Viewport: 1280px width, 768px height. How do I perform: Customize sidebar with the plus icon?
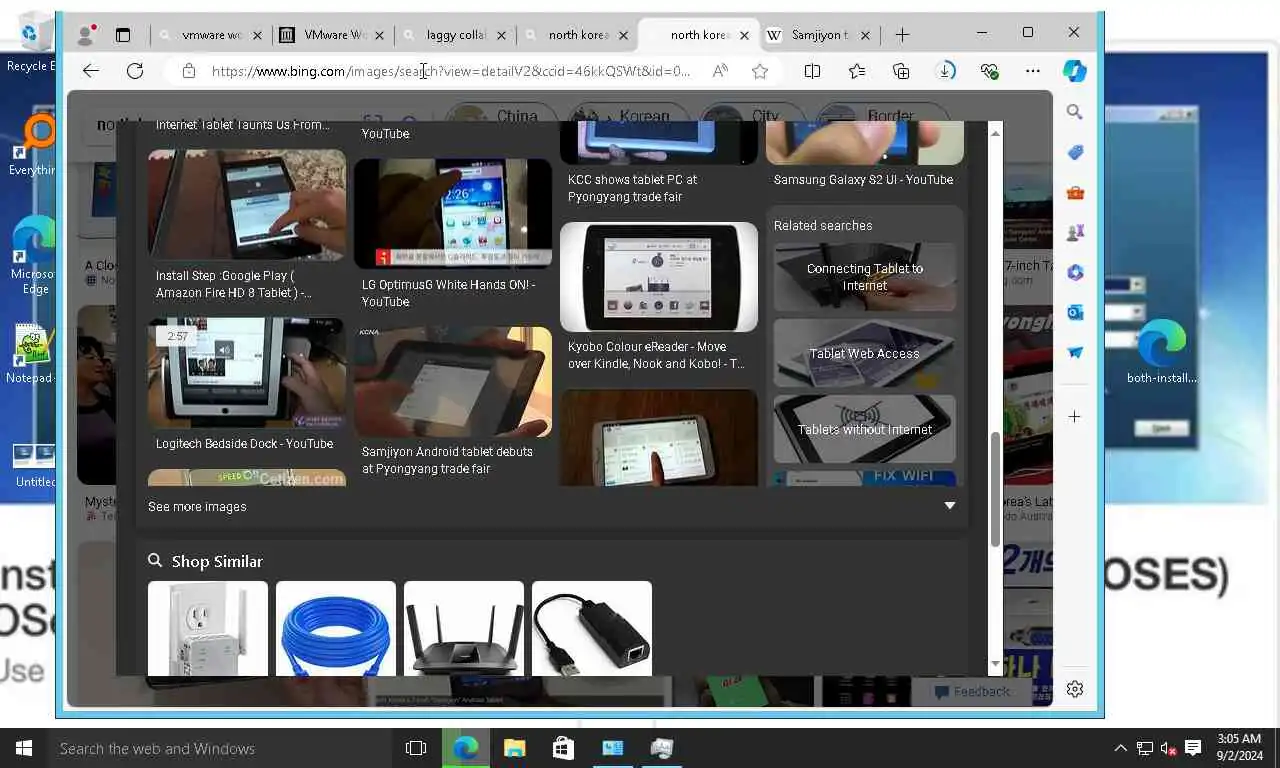(1075, 416)
